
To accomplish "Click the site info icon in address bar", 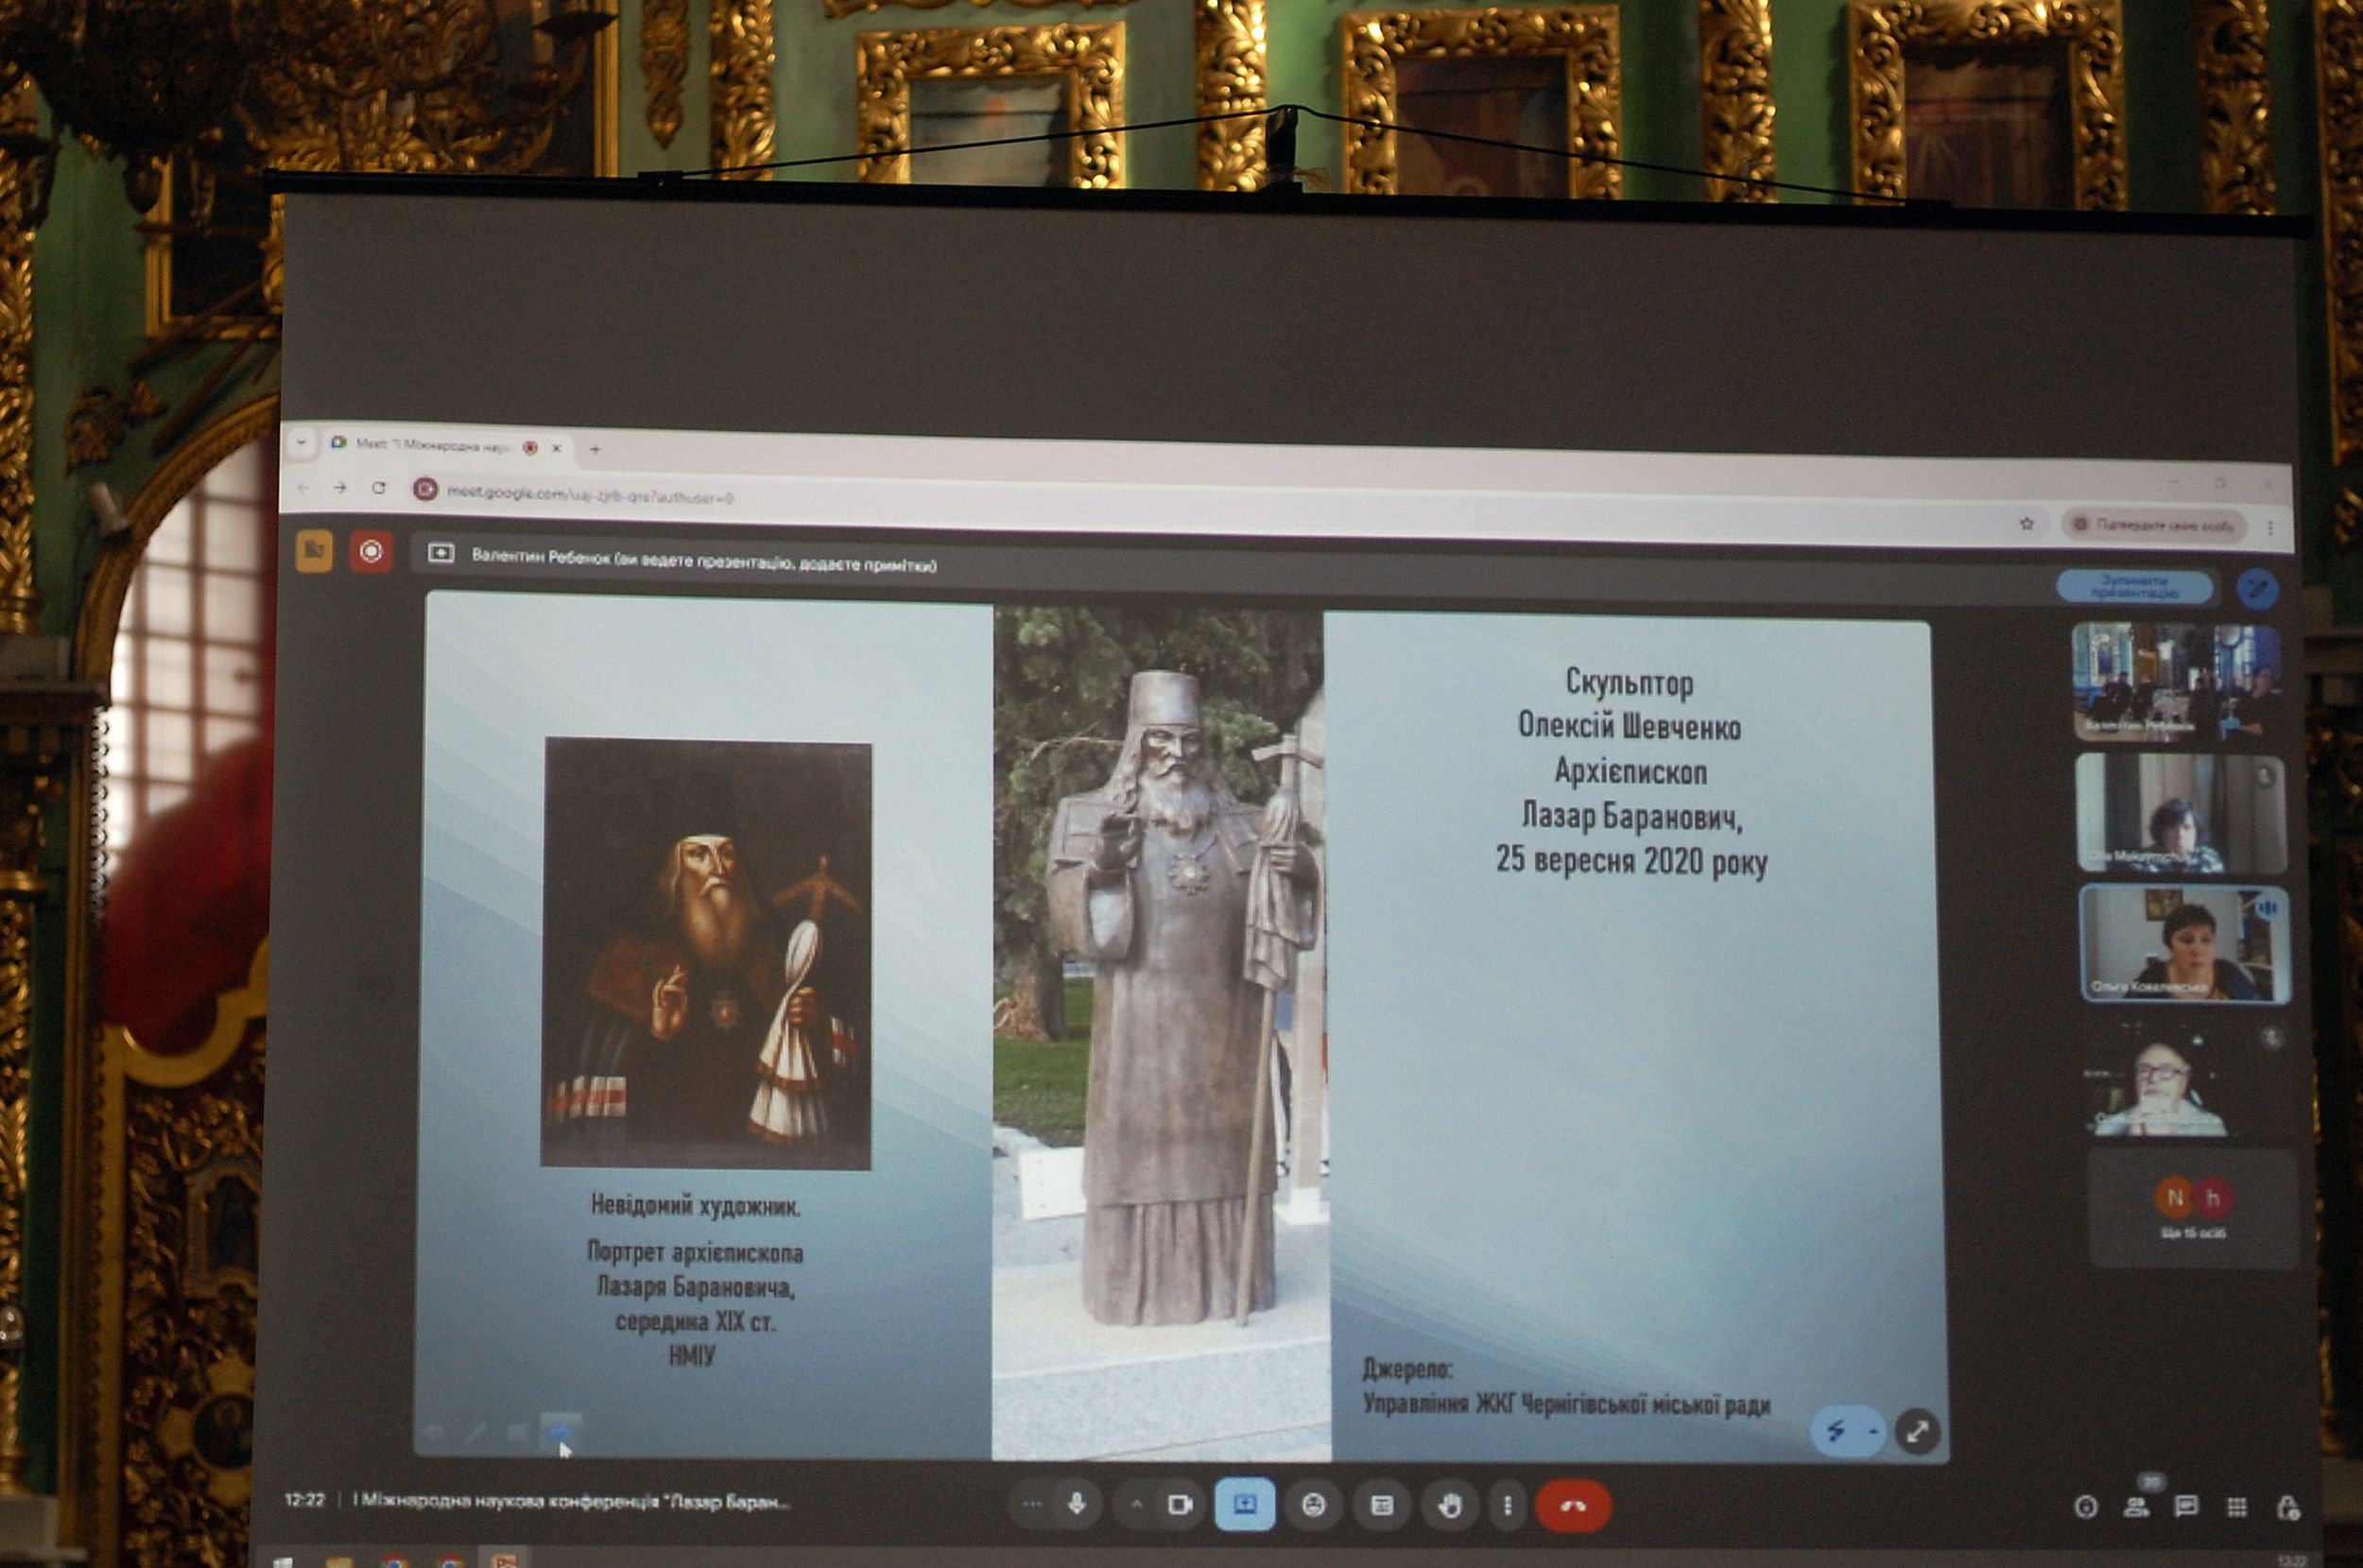I will coord(425,489).
